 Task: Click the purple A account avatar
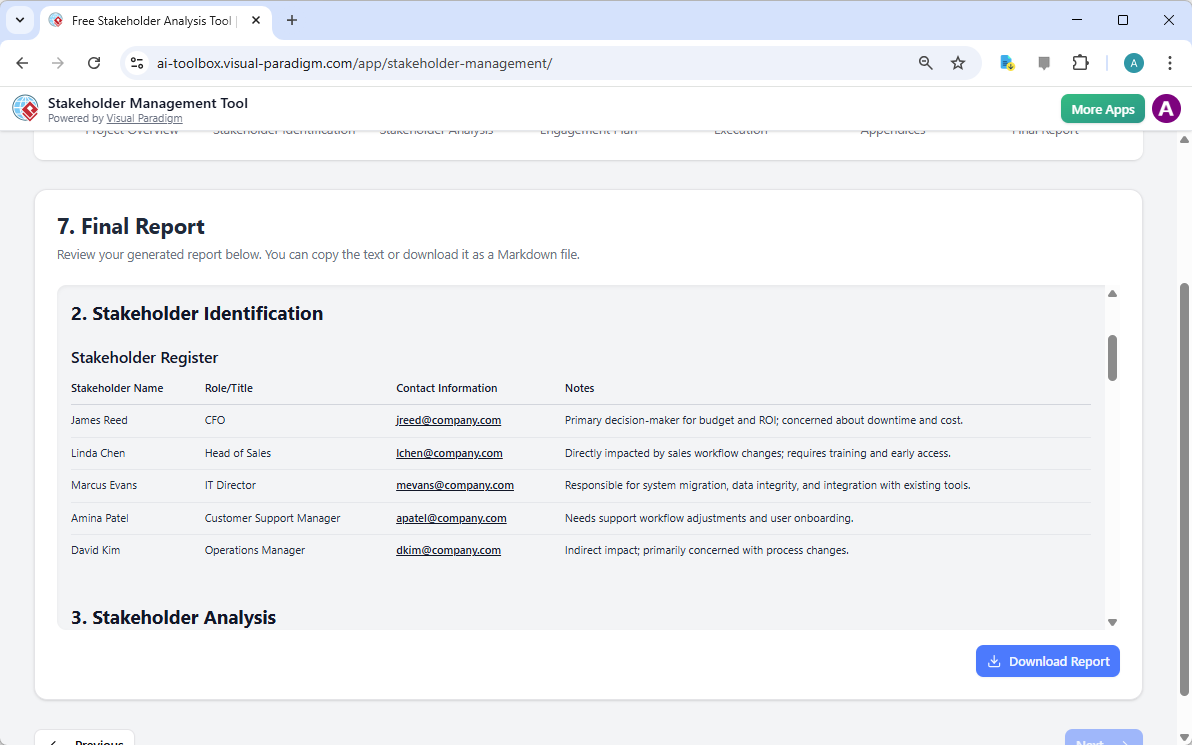[x=1166, y=108]
